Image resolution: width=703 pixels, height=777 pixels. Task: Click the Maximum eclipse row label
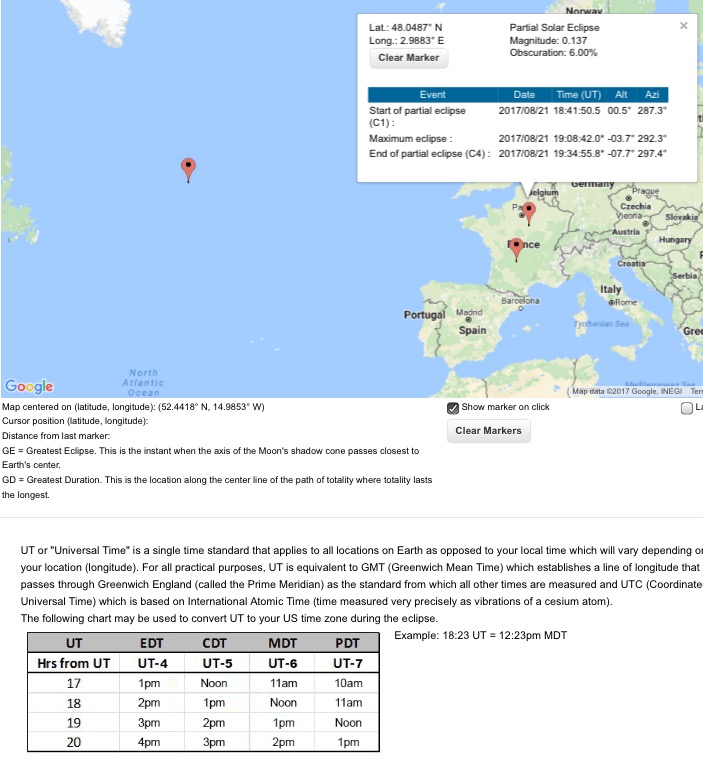(411, 139)
